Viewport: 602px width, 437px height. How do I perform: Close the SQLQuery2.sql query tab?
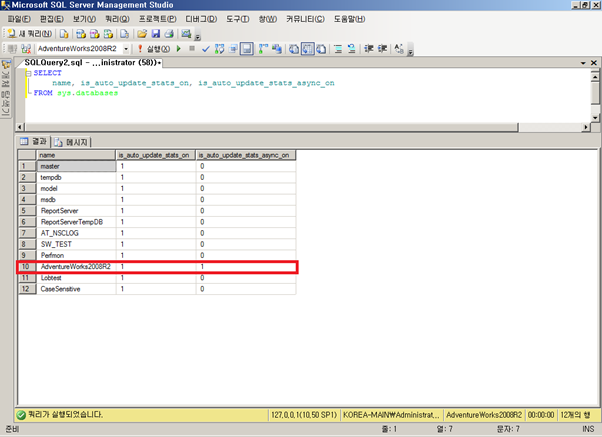coord(594,63)
